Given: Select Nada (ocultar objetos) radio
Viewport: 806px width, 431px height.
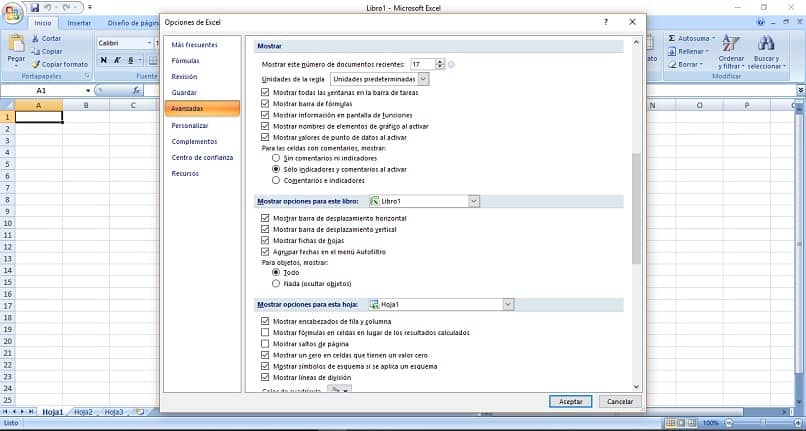Looking at the screenshot, I should [x=276, y=284].
